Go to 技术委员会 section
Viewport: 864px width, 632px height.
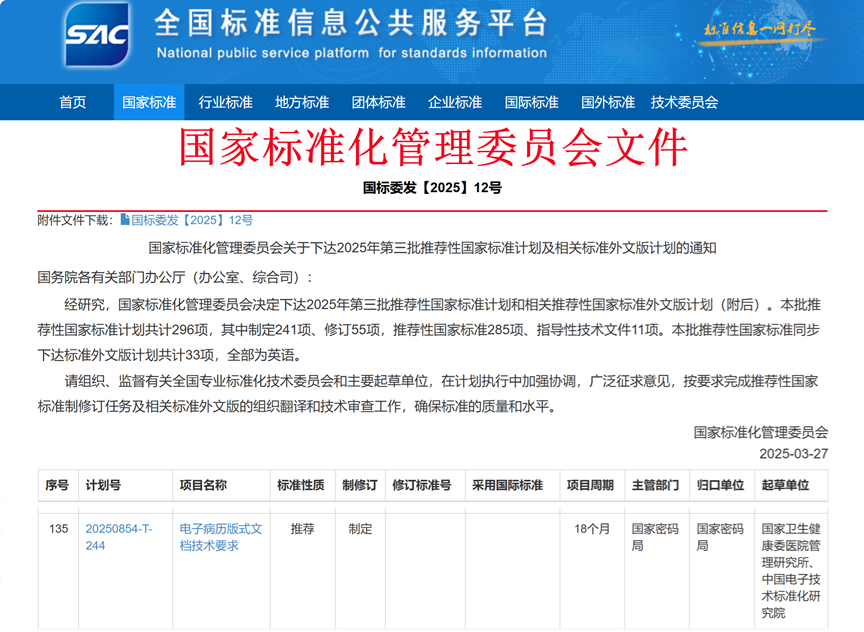[x=684, y=102]
